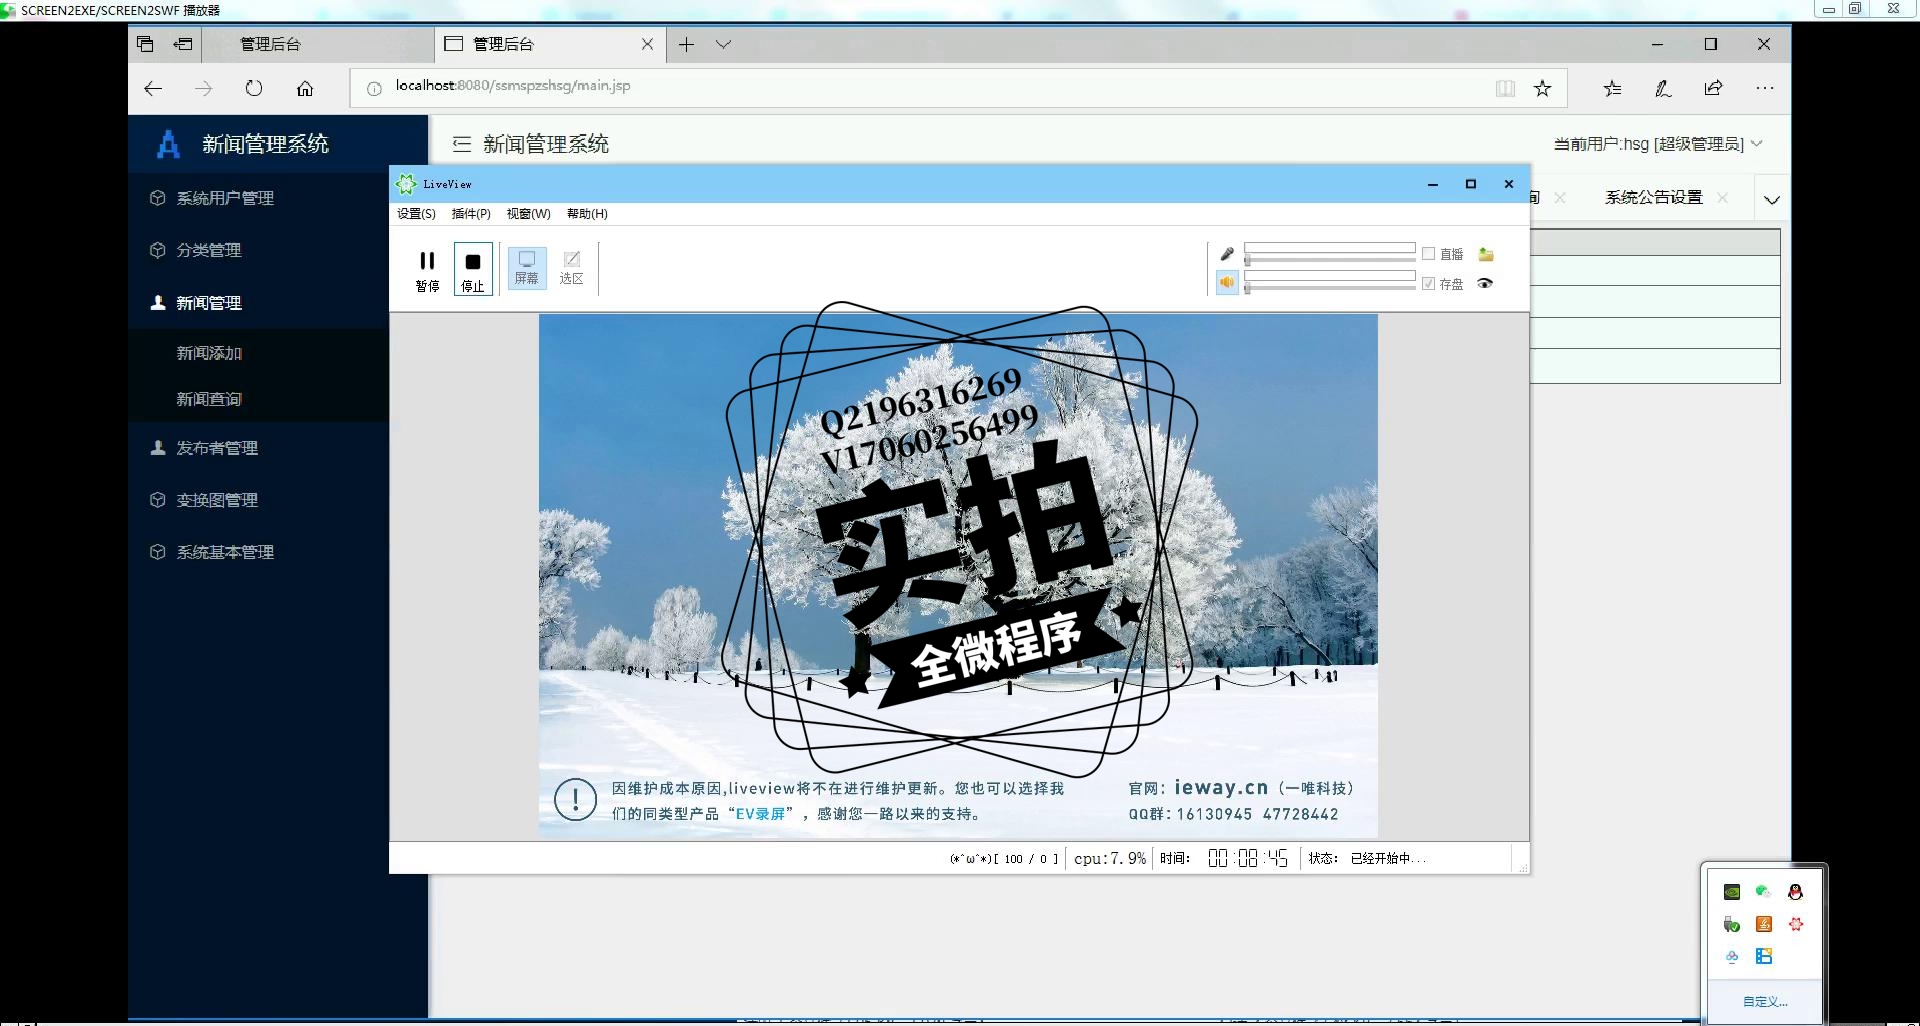This screenshot has width=1920, height=1026.
Task: Expand the tab list chevron dropdown
Action: click(x=1772, y=200)
